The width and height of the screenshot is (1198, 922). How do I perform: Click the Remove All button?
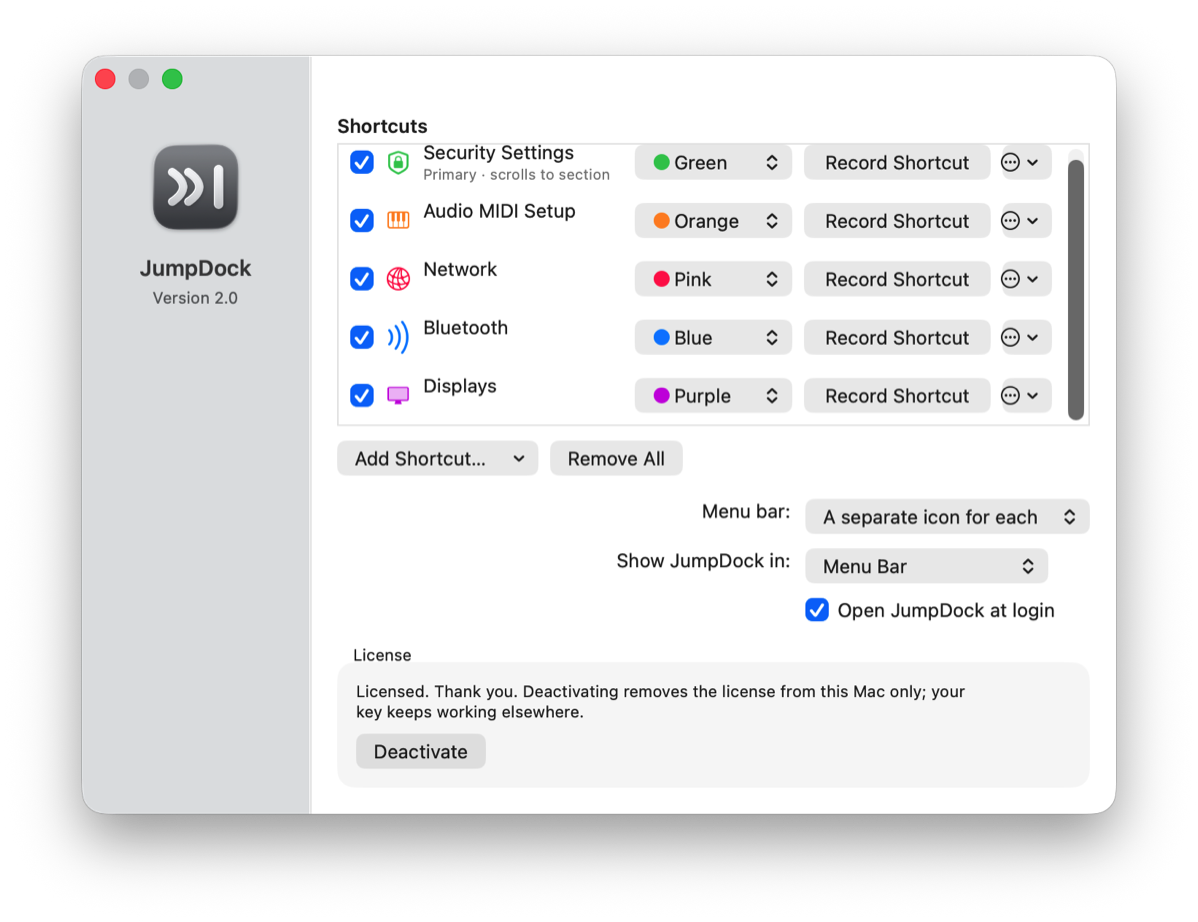pos(616,458)
